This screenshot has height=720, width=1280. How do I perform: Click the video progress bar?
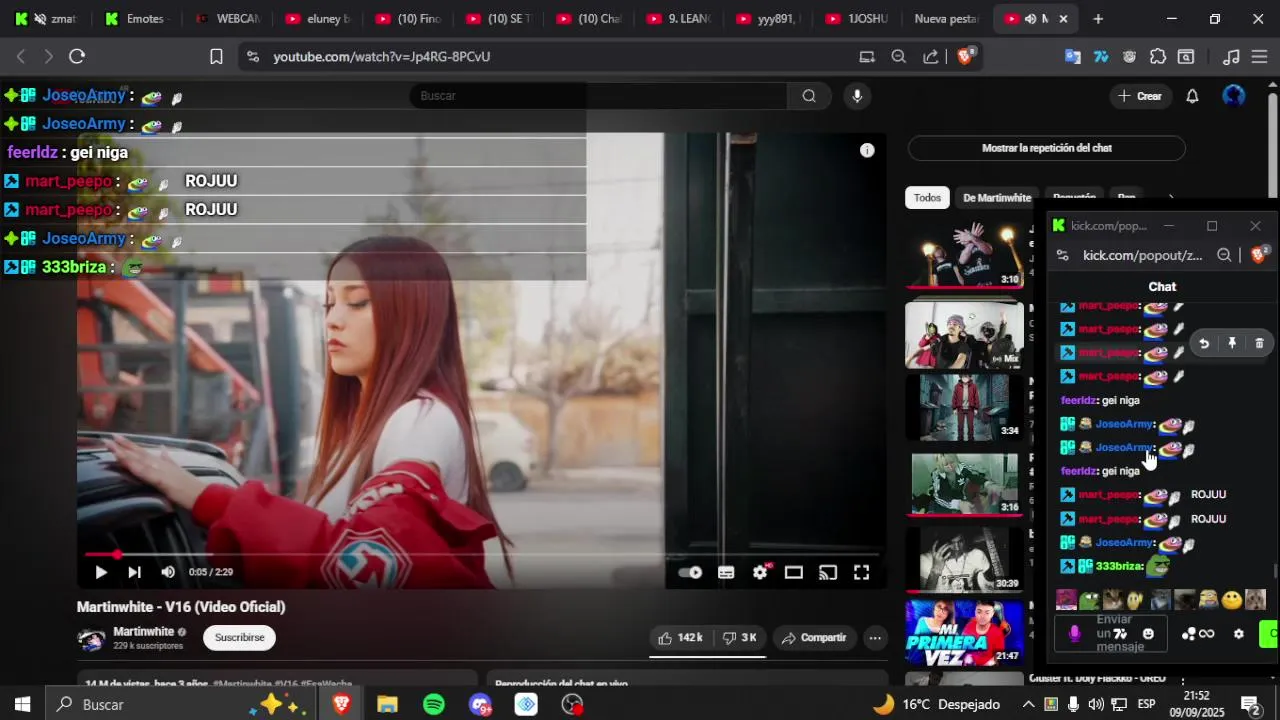click(482, 554)
